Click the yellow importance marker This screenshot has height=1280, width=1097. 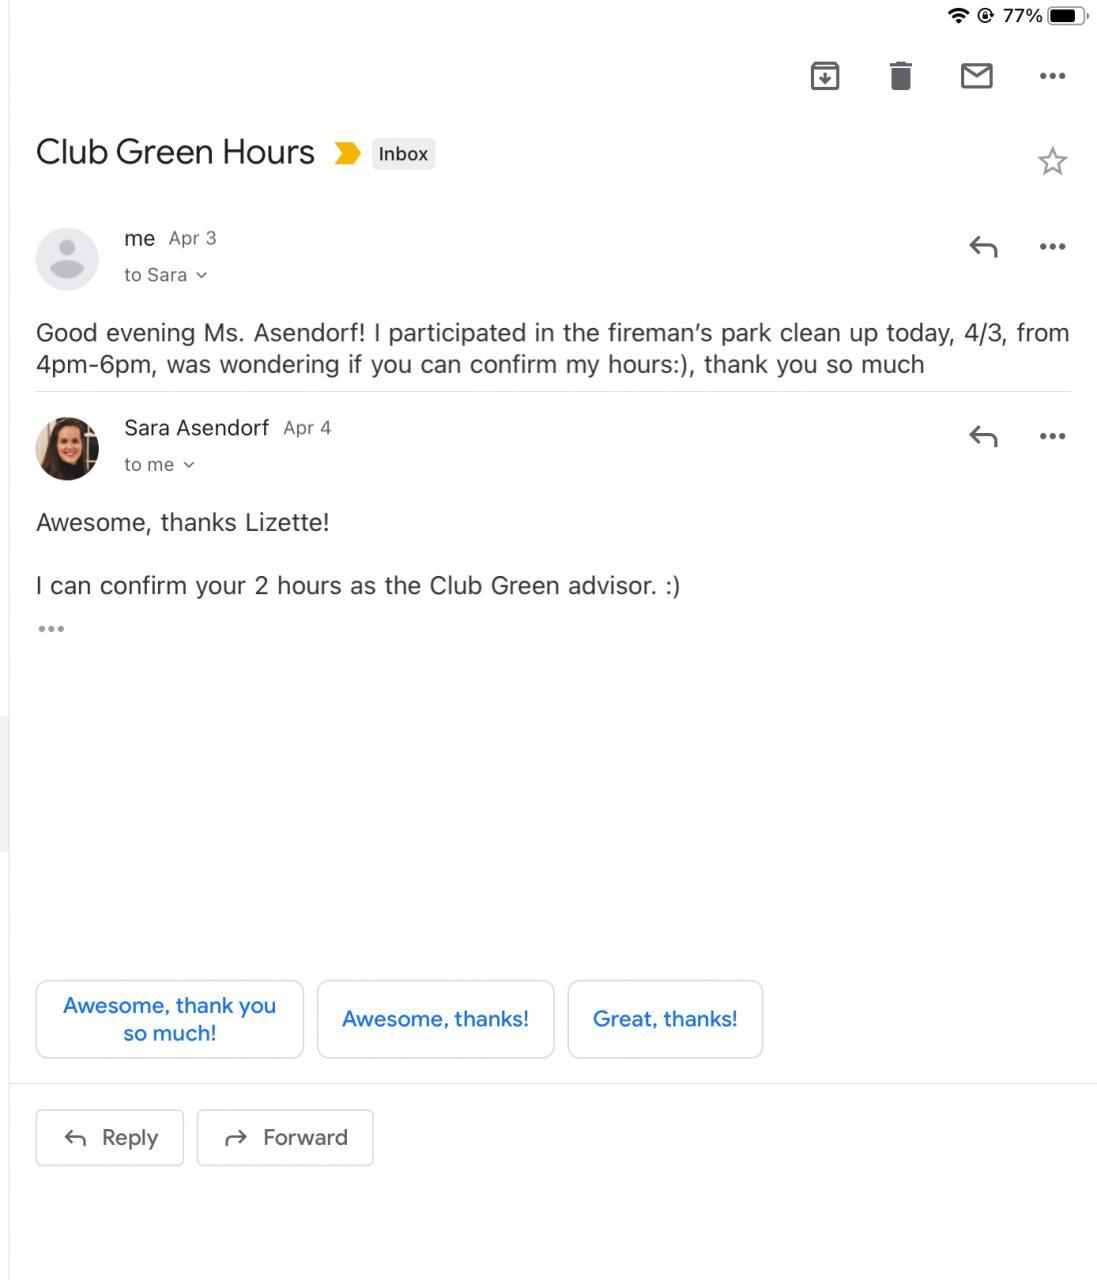pos(347,154)
